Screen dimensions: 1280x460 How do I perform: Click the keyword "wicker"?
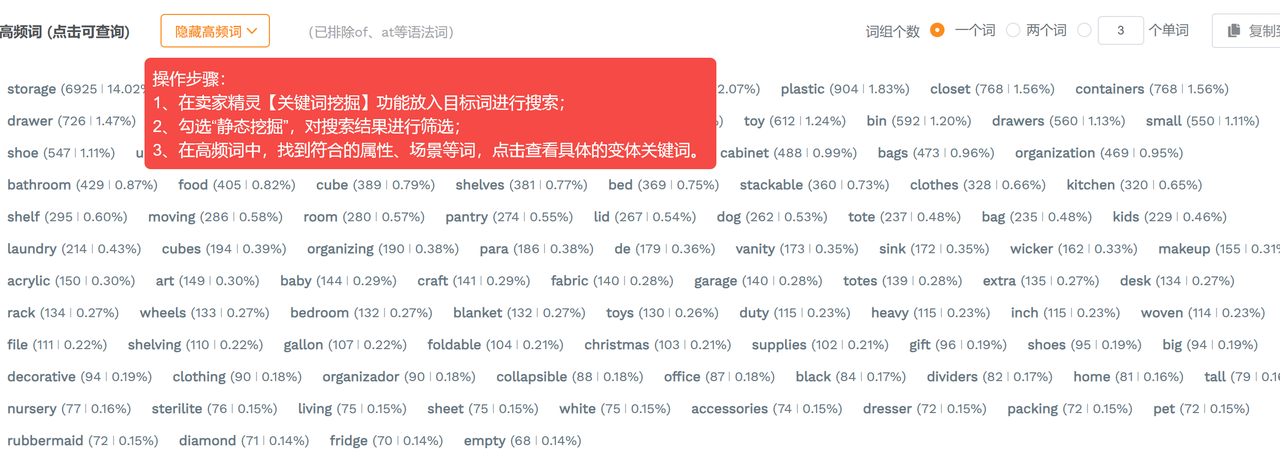(x=1032, y=249)
